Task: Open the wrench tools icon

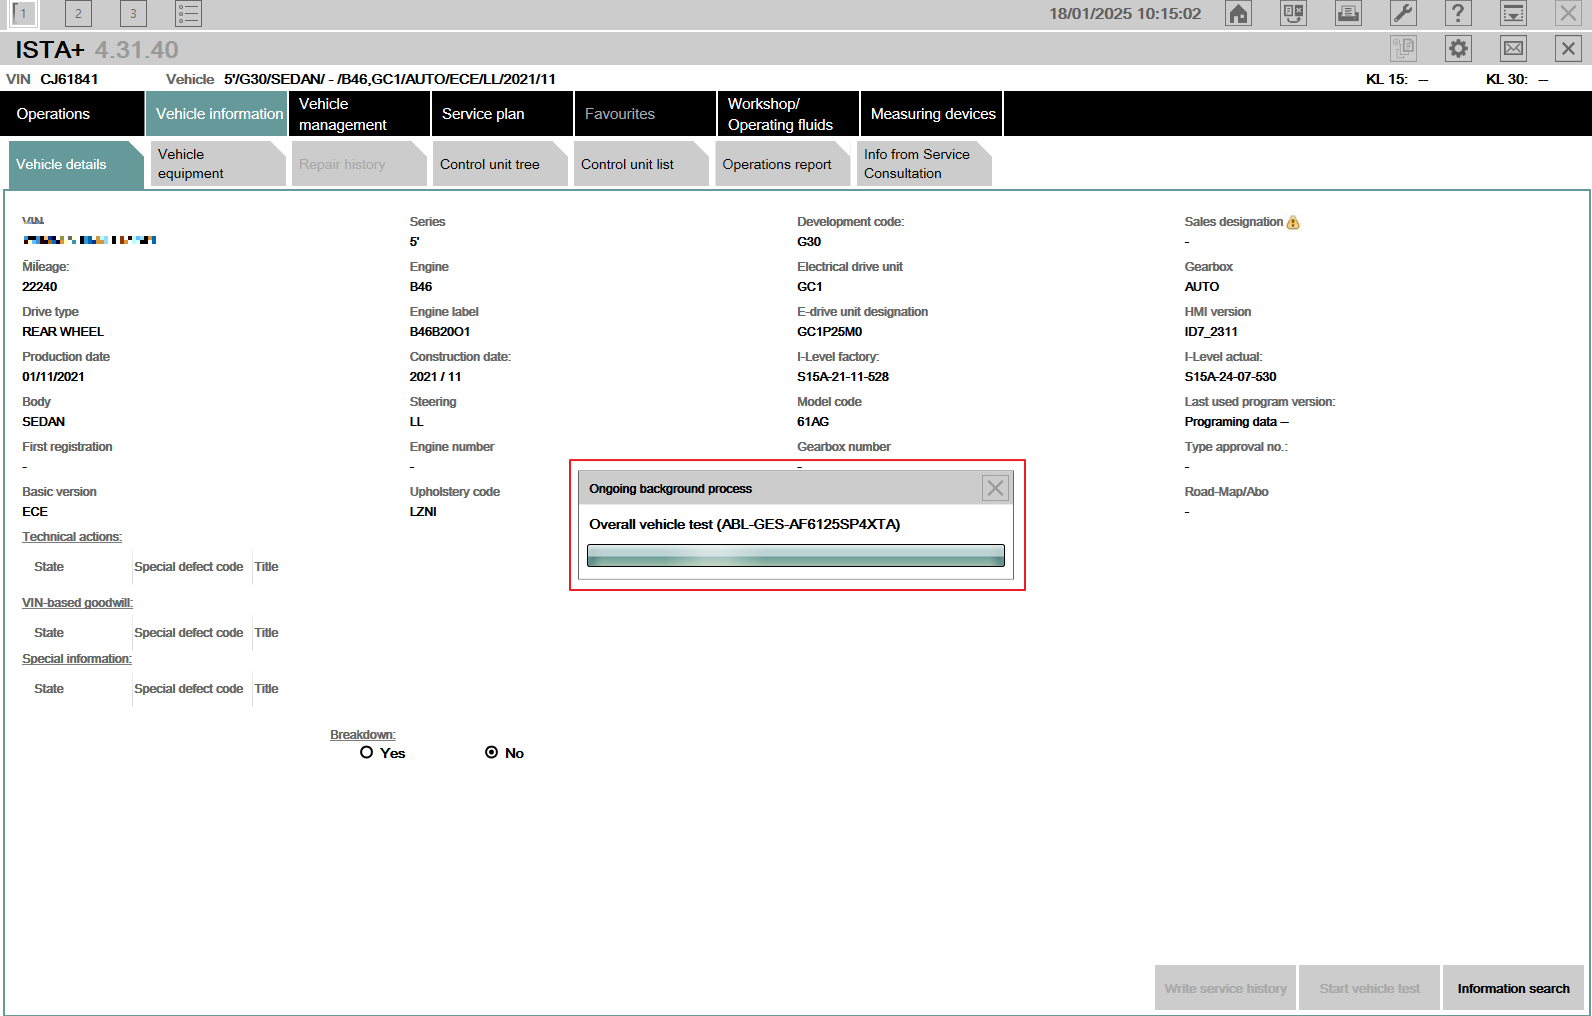Action: click(x=1403, y=13)
